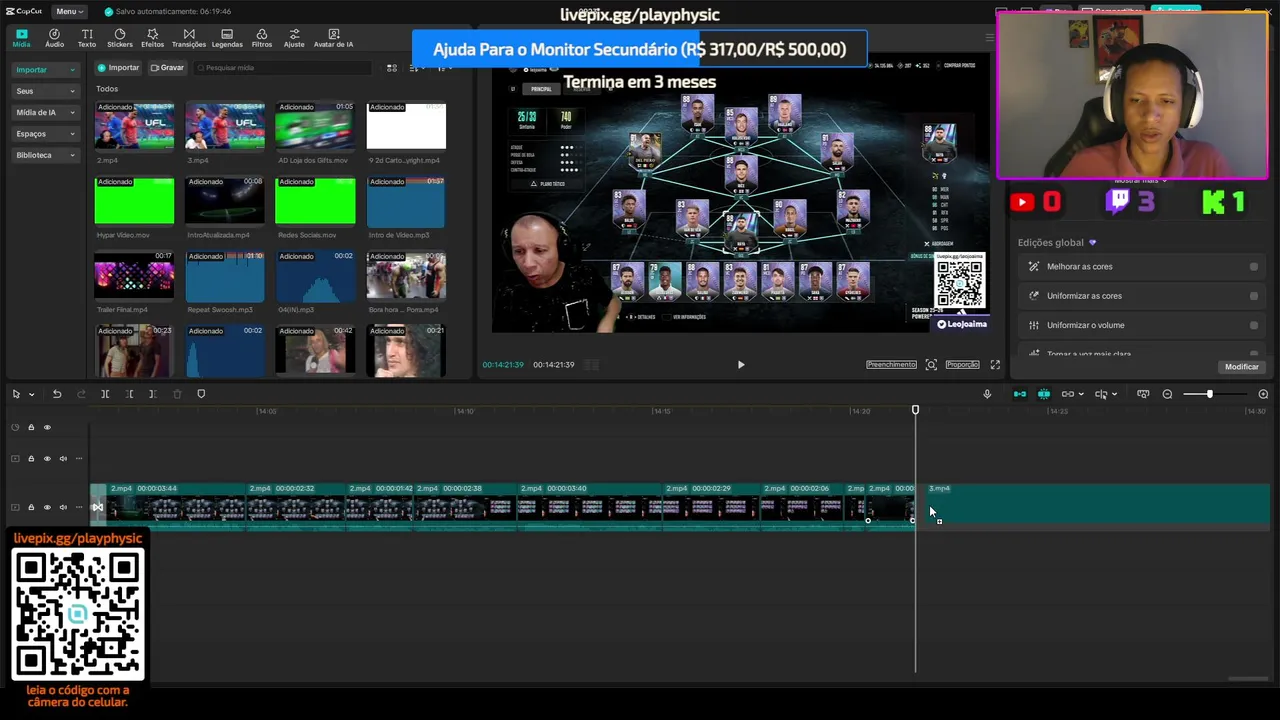The height and width of the screenshot is (720, 1280).
Task: Toggle Melhorar as cores option
Action: coord(1253,267)
